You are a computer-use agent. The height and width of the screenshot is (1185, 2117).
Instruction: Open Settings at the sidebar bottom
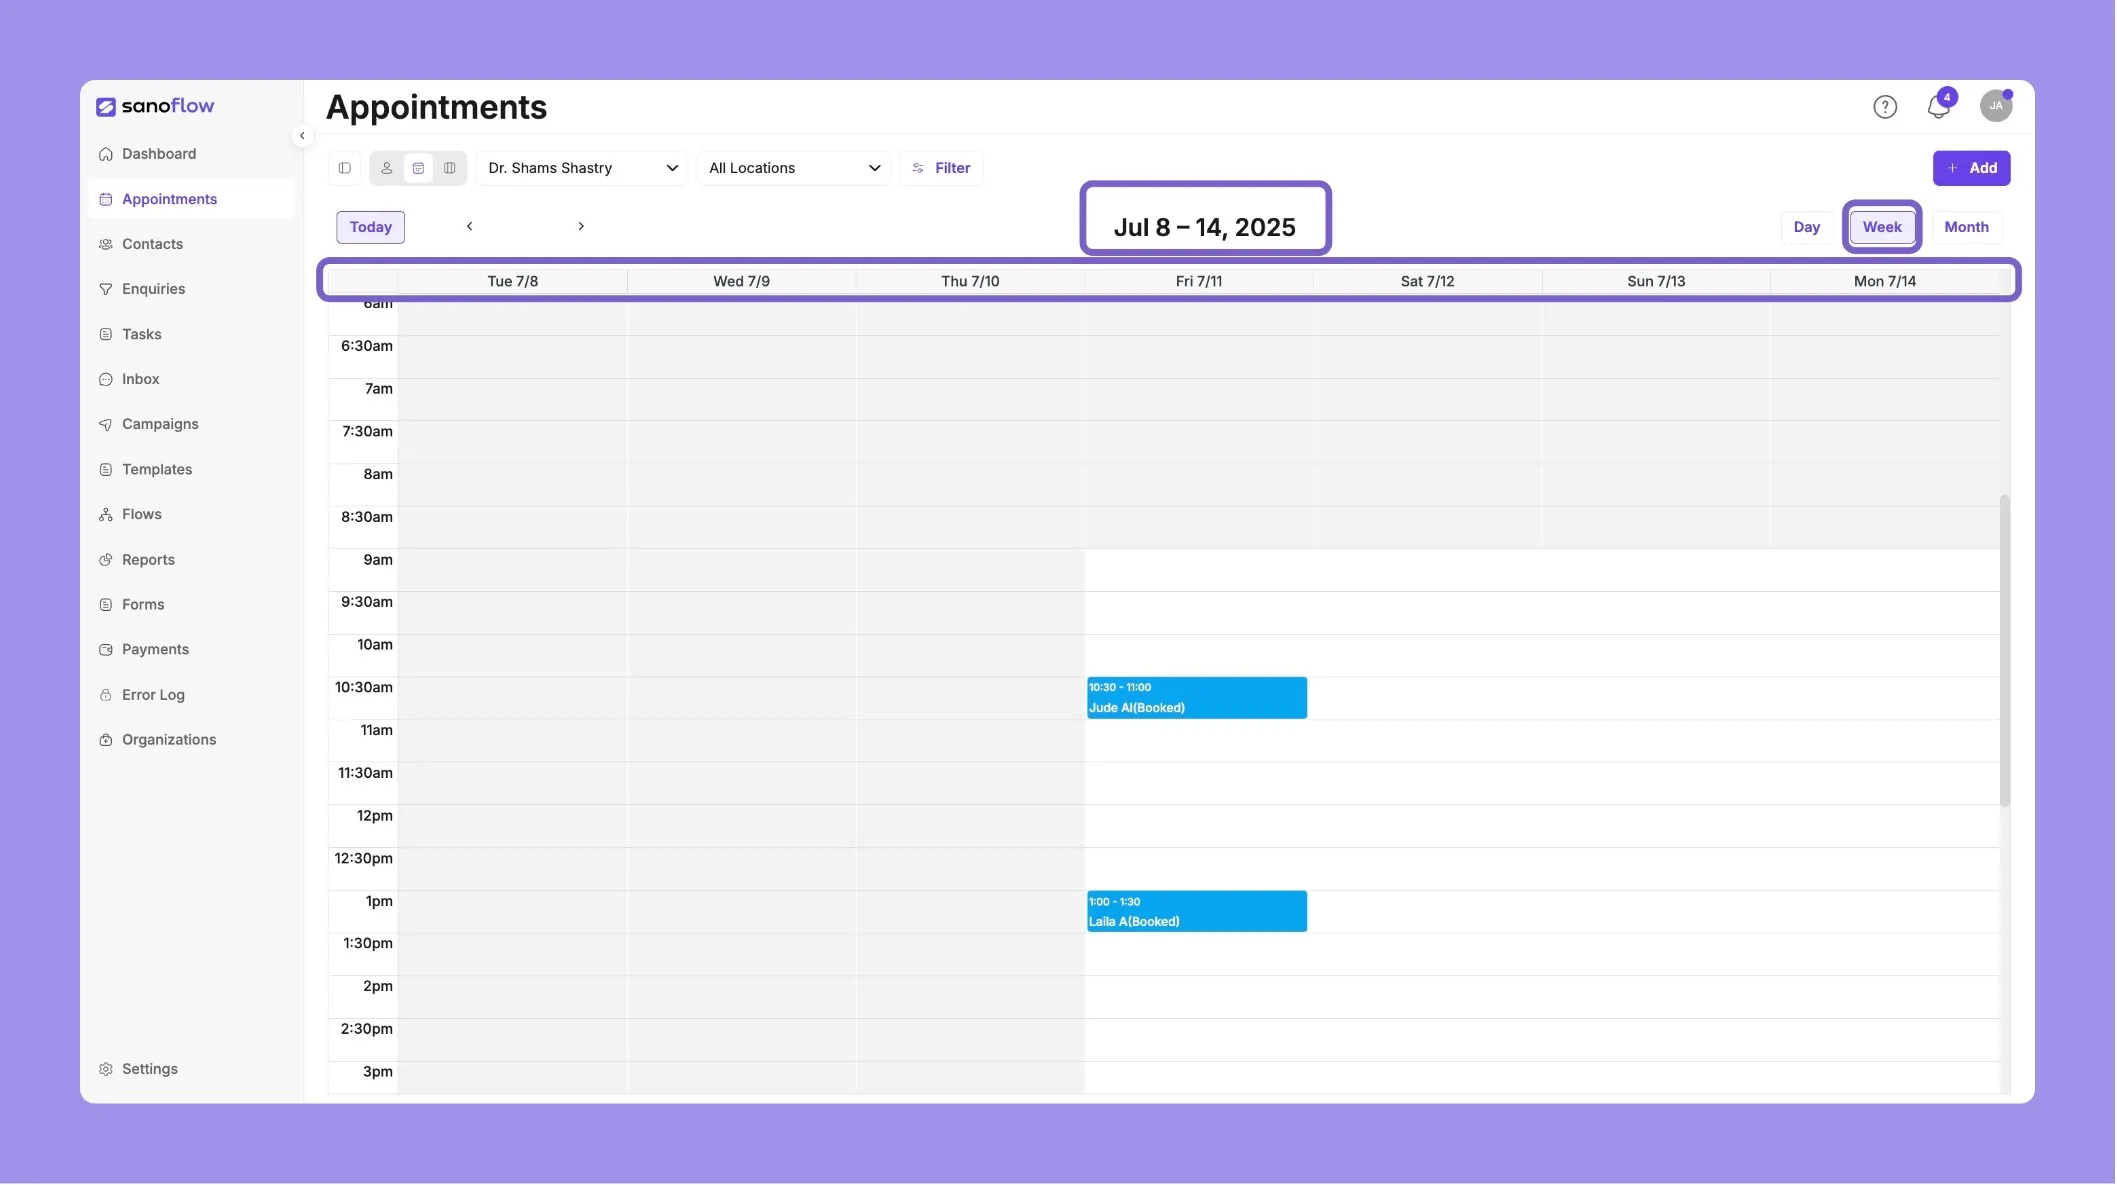click(x=149, y=1069)
